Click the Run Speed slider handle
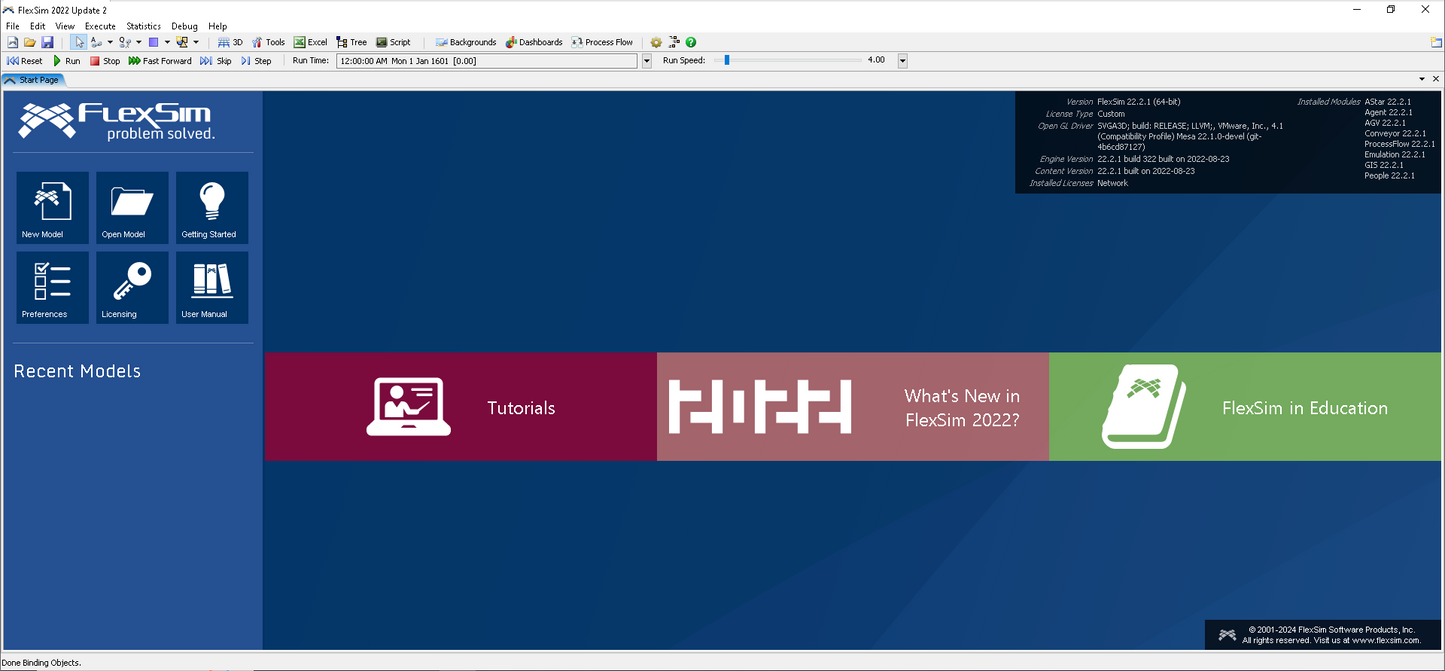 727,60
